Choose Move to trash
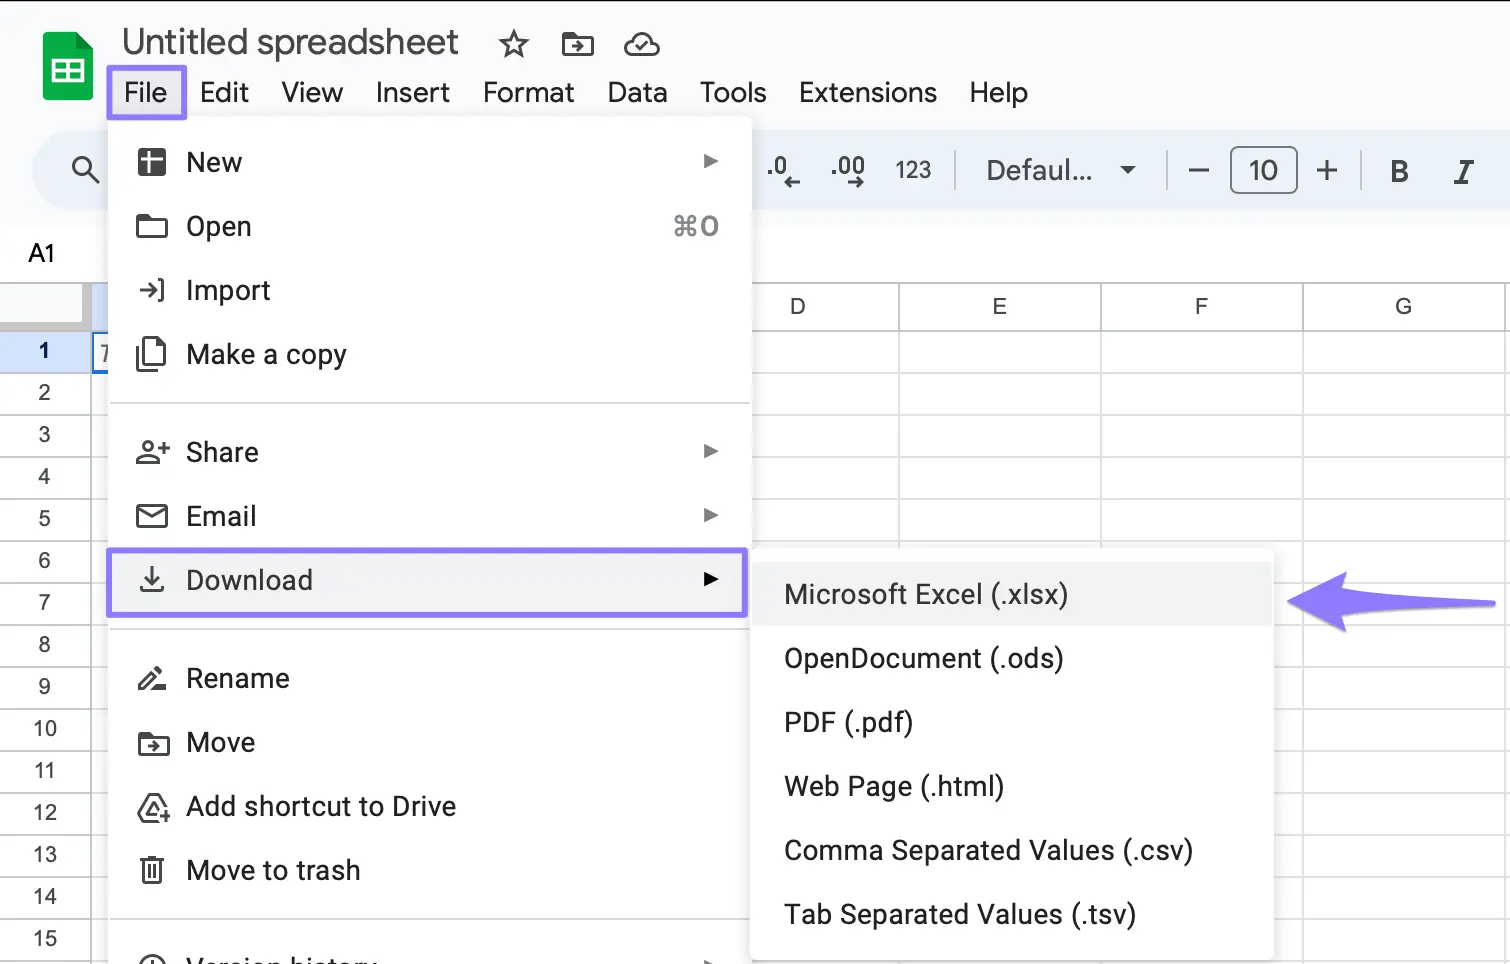Viewport: 1510px width, 964px height. point(429,870)
